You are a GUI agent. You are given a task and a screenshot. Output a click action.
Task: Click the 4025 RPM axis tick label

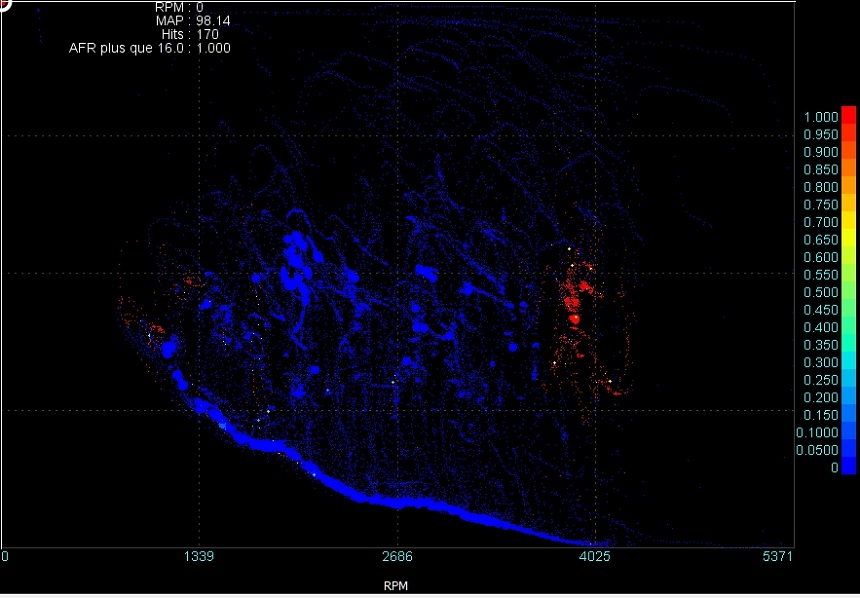[595, 556]
